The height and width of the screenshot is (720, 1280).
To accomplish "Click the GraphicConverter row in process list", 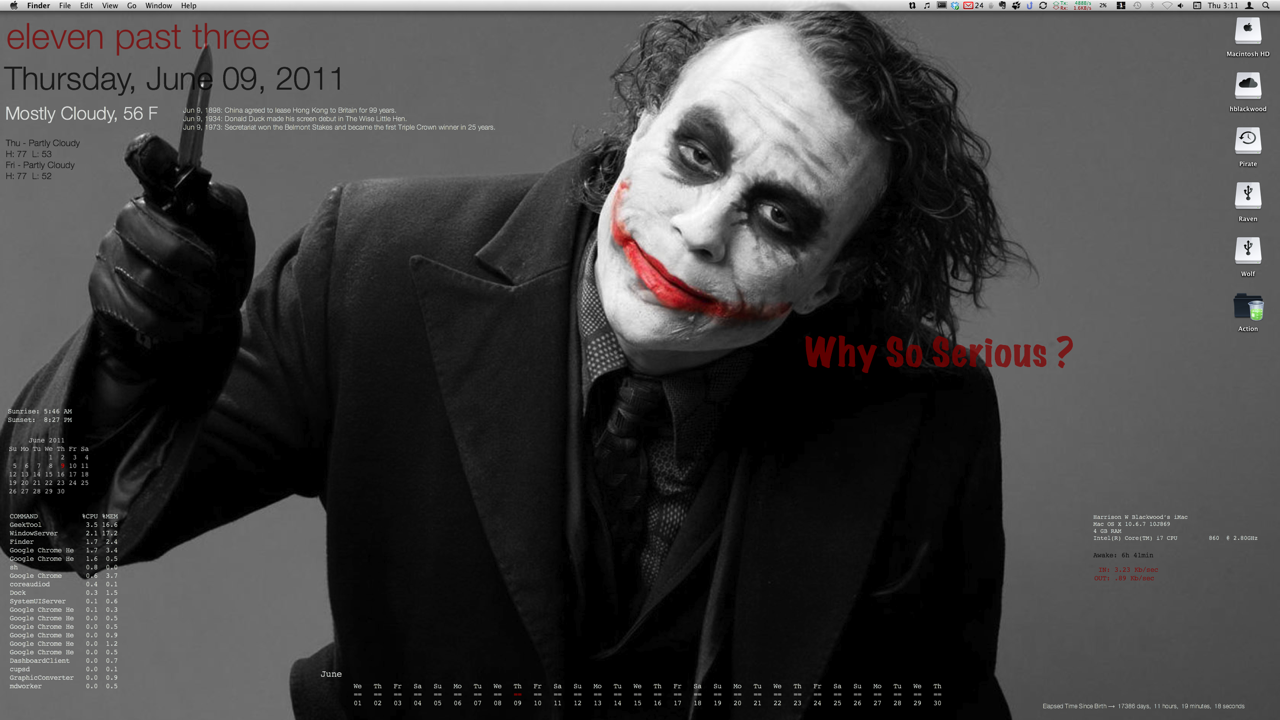I will [63, 678].
